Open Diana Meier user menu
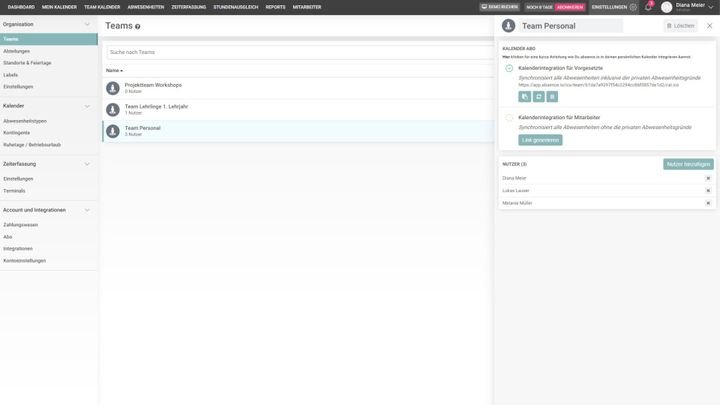The width and height of the screenshot is (720, 405). pos(689,7)
